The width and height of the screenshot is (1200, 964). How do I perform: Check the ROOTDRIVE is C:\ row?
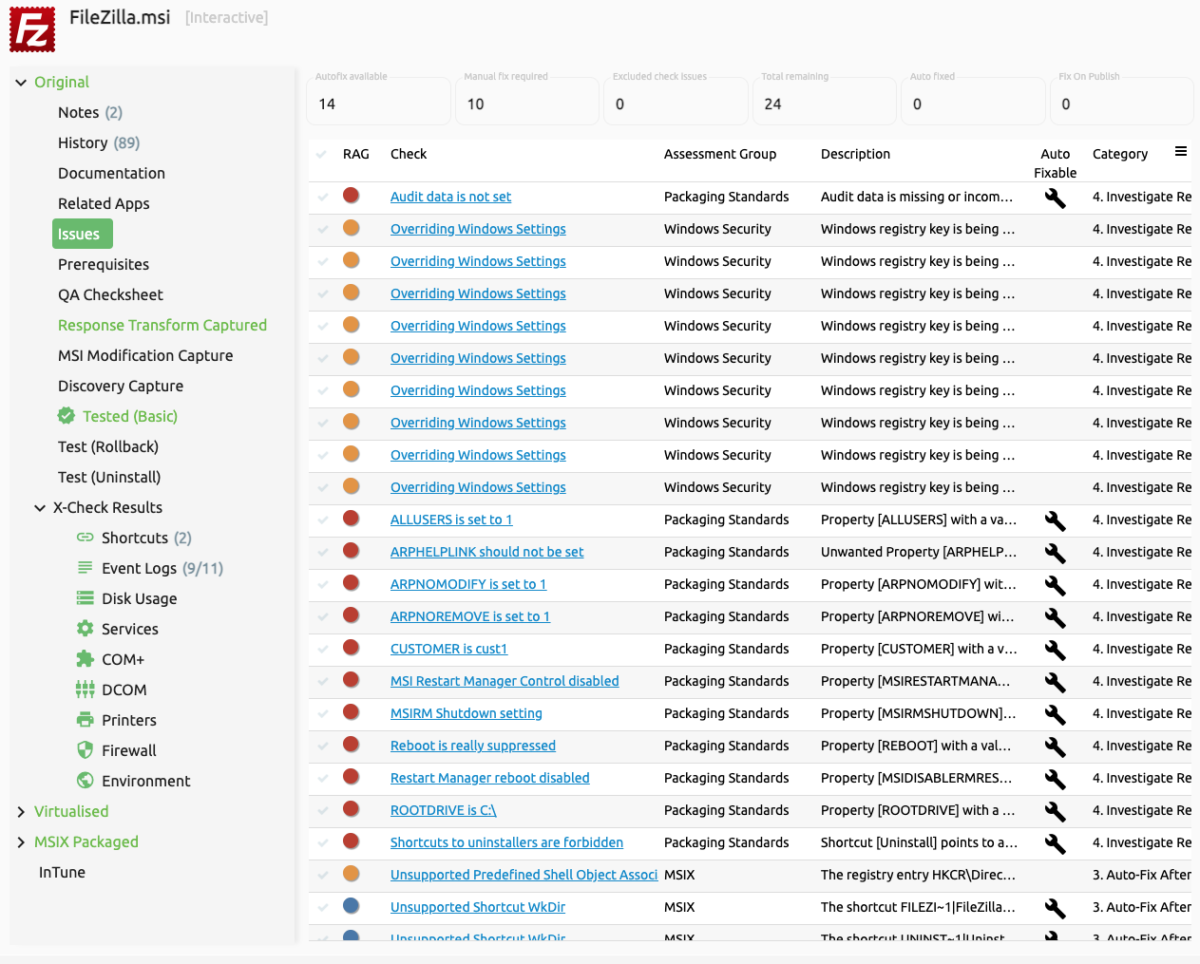click(x=322, y=810)
